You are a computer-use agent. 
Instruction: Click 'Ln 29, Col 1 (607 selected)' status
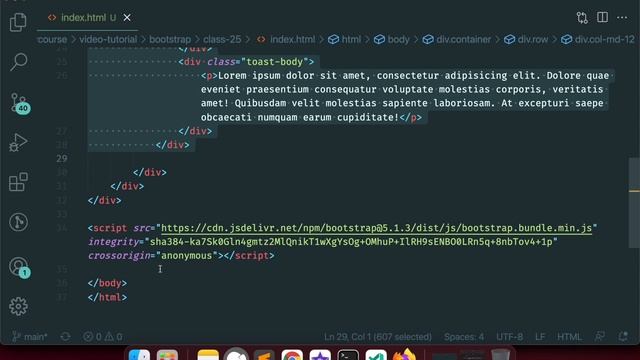click(378, 337)
